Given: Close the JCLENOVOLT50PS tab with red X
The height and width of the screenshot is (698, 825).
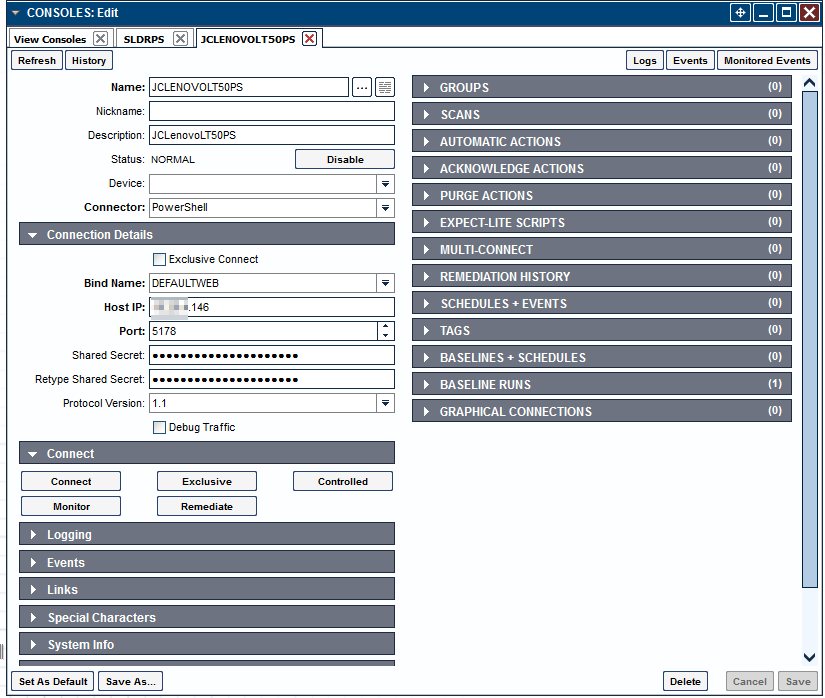Looking at the screenshot, I should [x=310, y=39].
